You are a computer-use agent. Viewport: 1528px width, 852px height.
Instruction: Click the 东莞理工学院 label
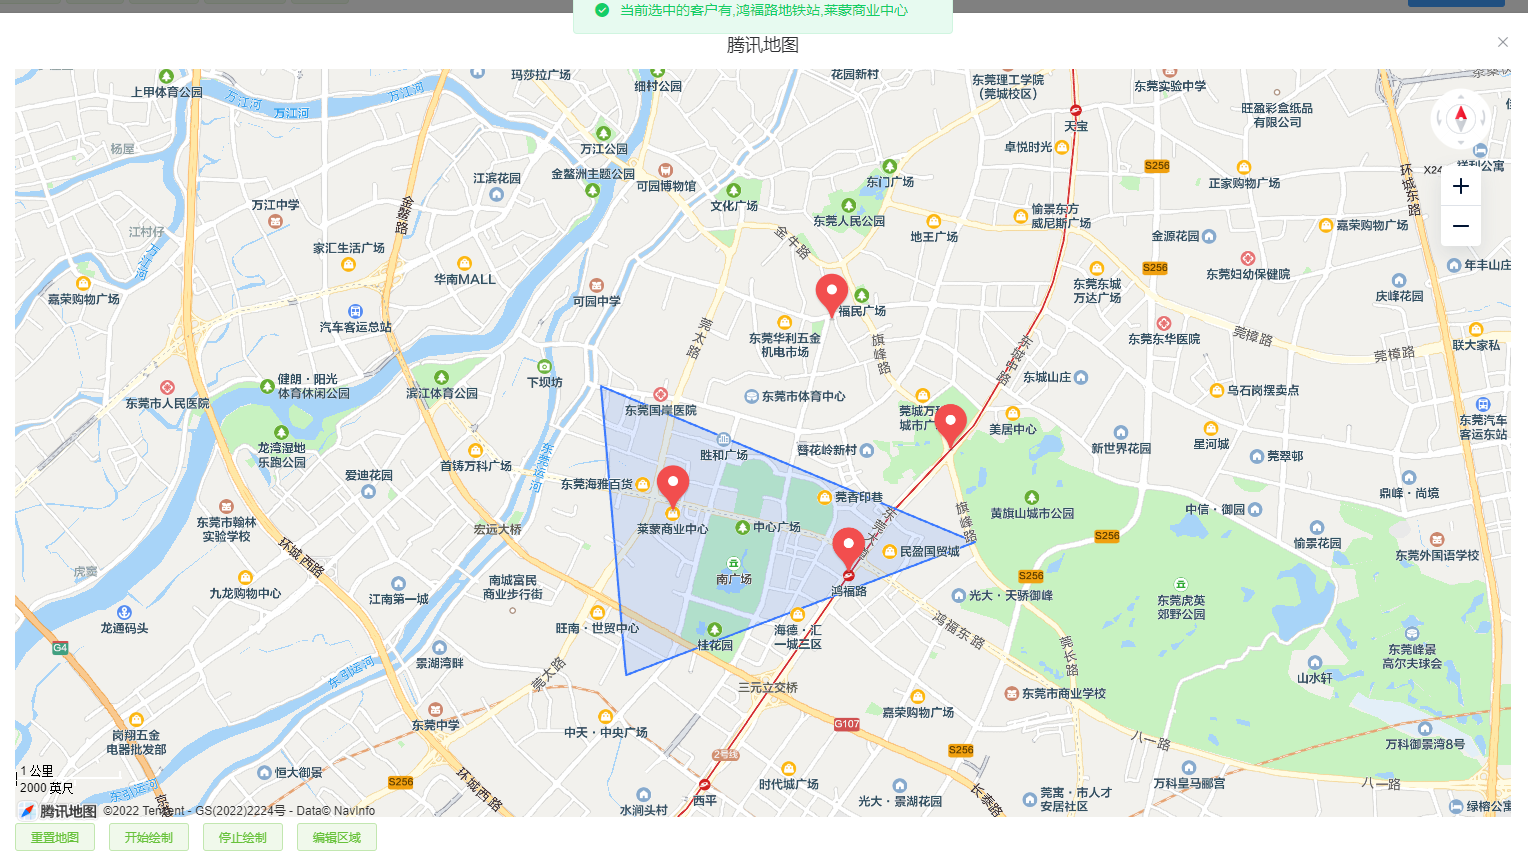(x=1008, y=87)
